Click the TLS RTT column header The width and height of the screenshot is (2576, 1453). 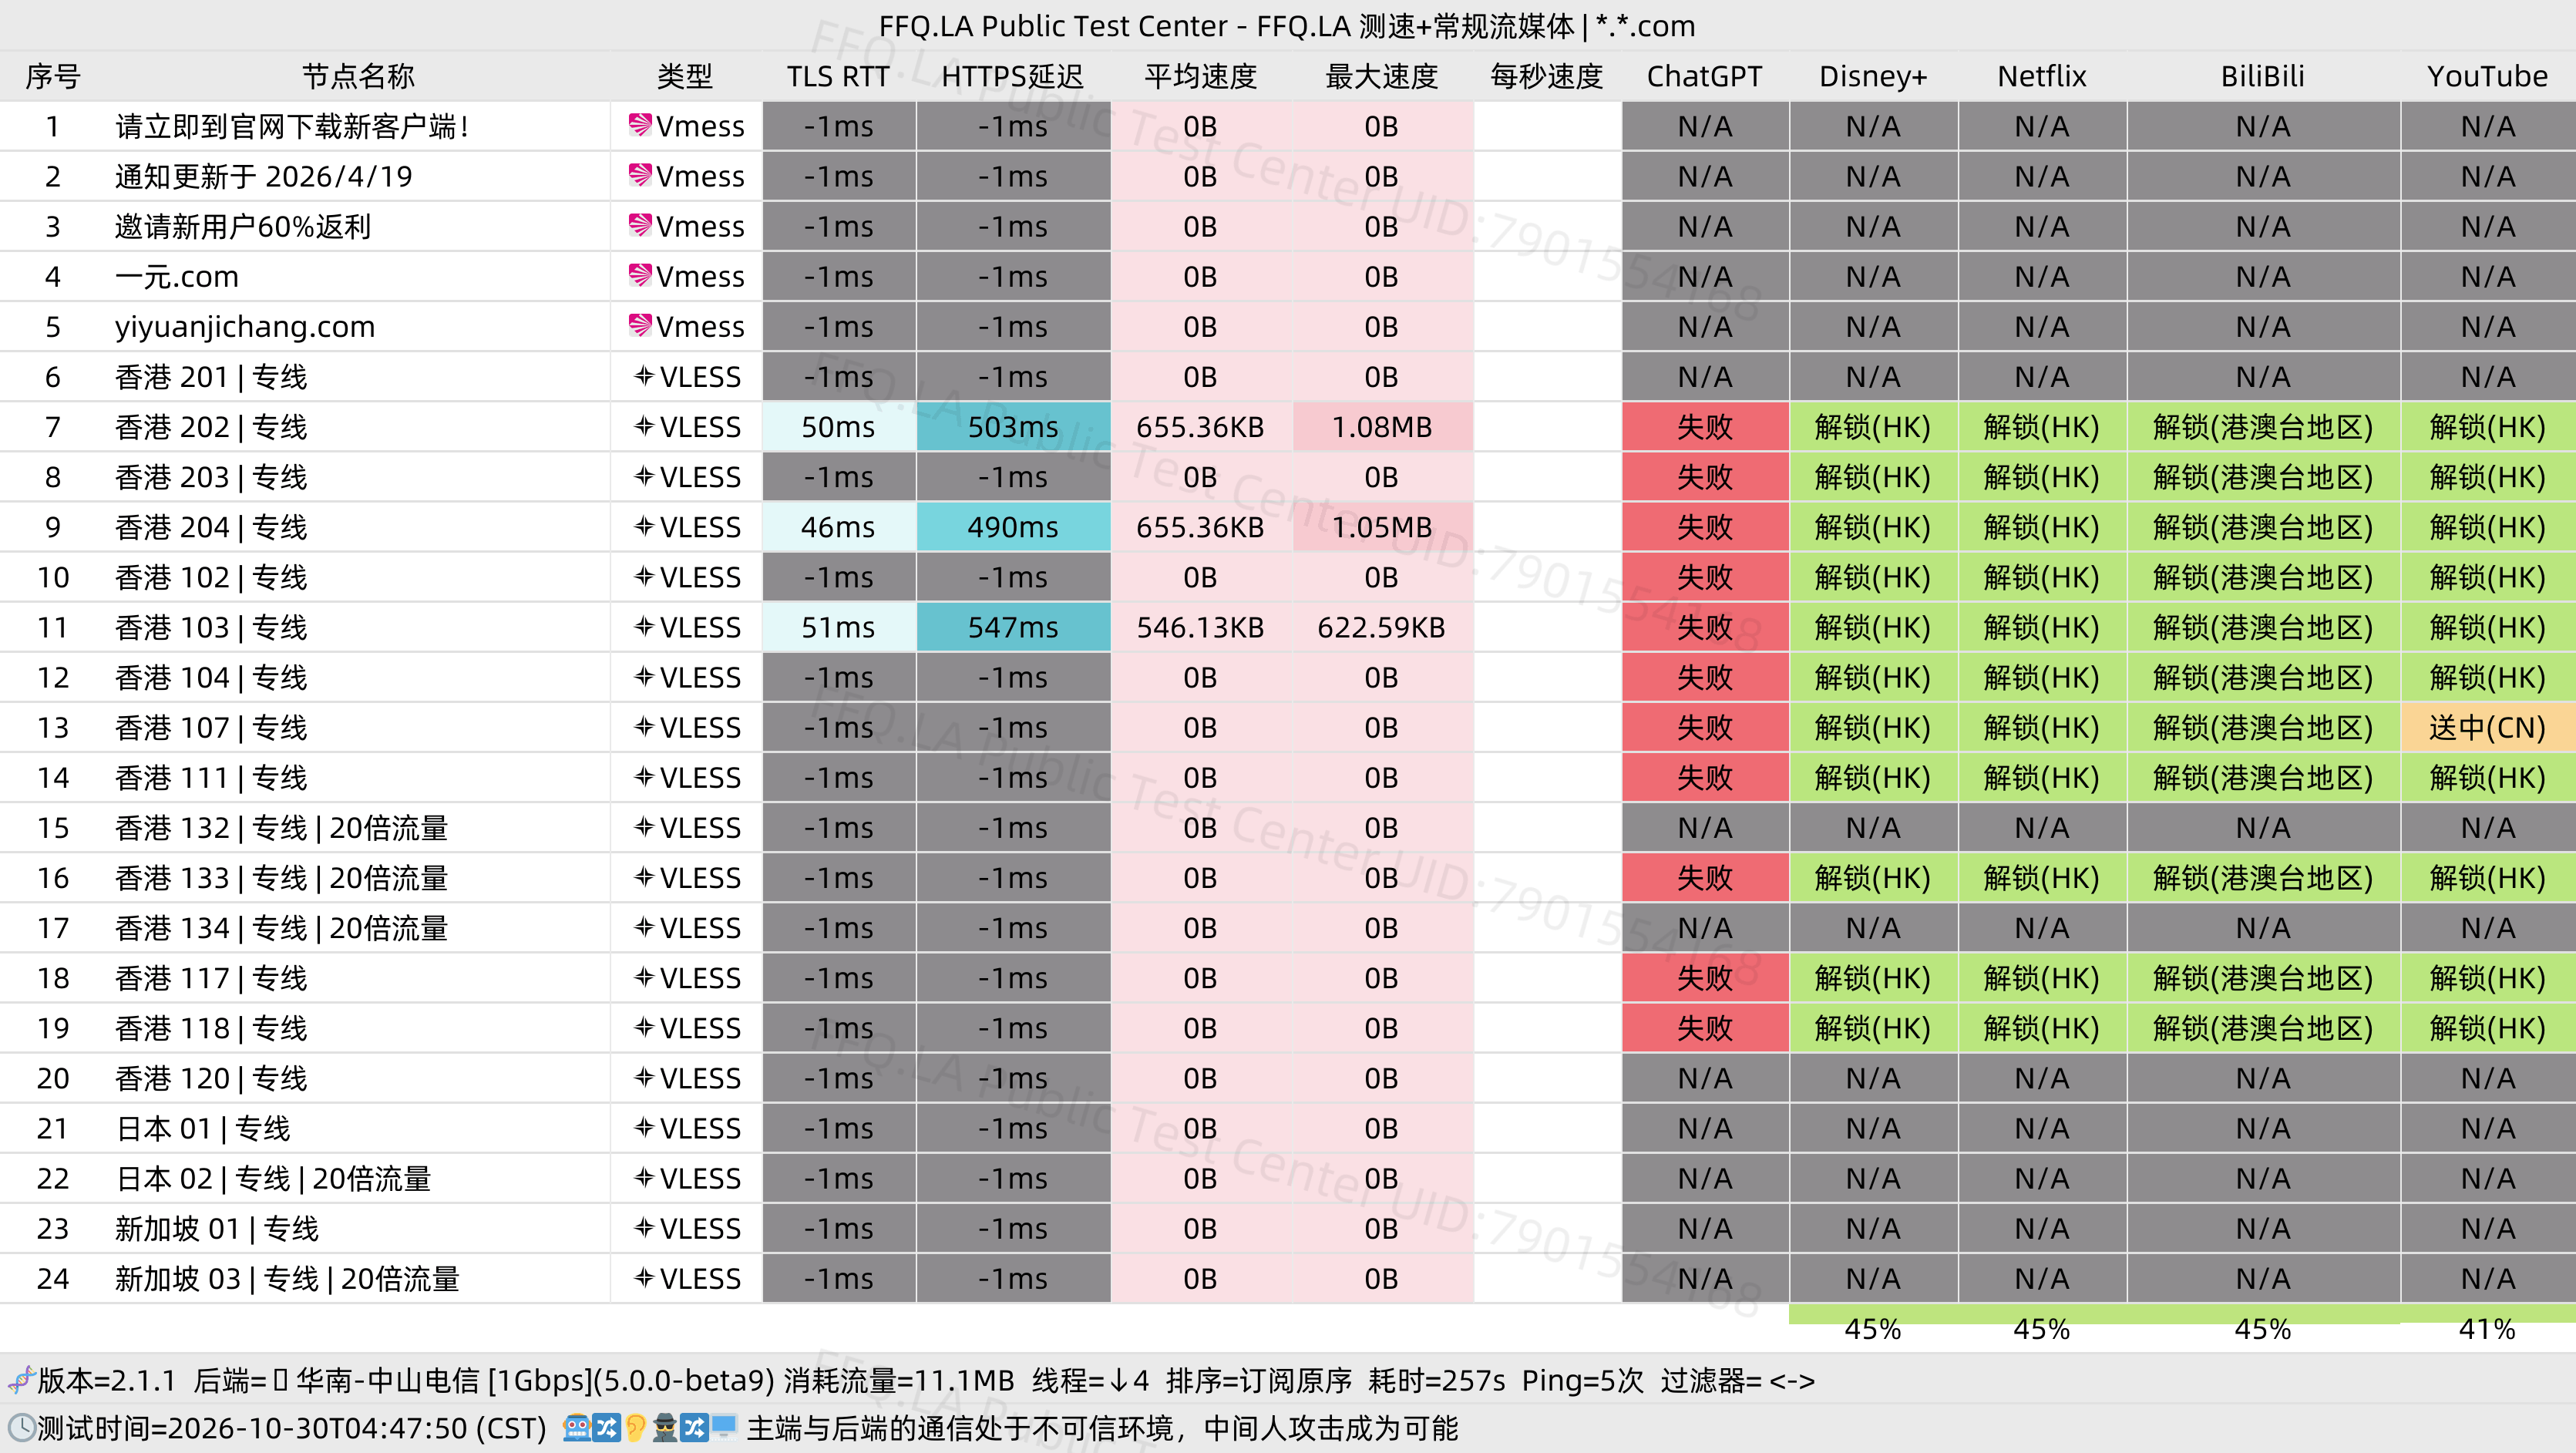pyautogui.click(x=838, y=76)
